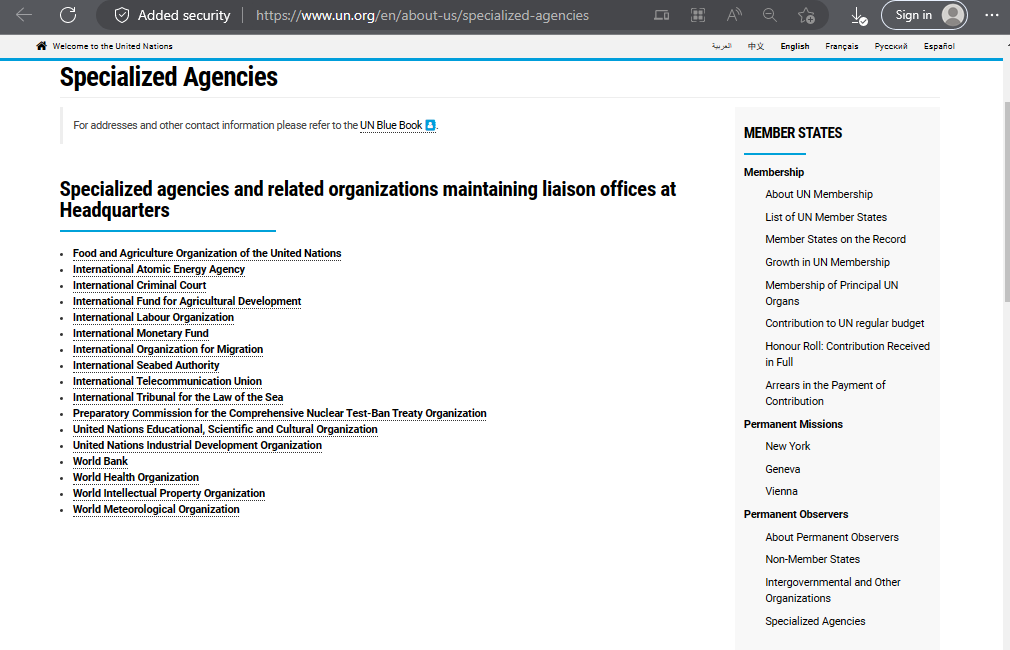The height and width of the screenshot is (650, 1010).
Task: Click the Membership sidebar heading
Action: coord(774,173)
